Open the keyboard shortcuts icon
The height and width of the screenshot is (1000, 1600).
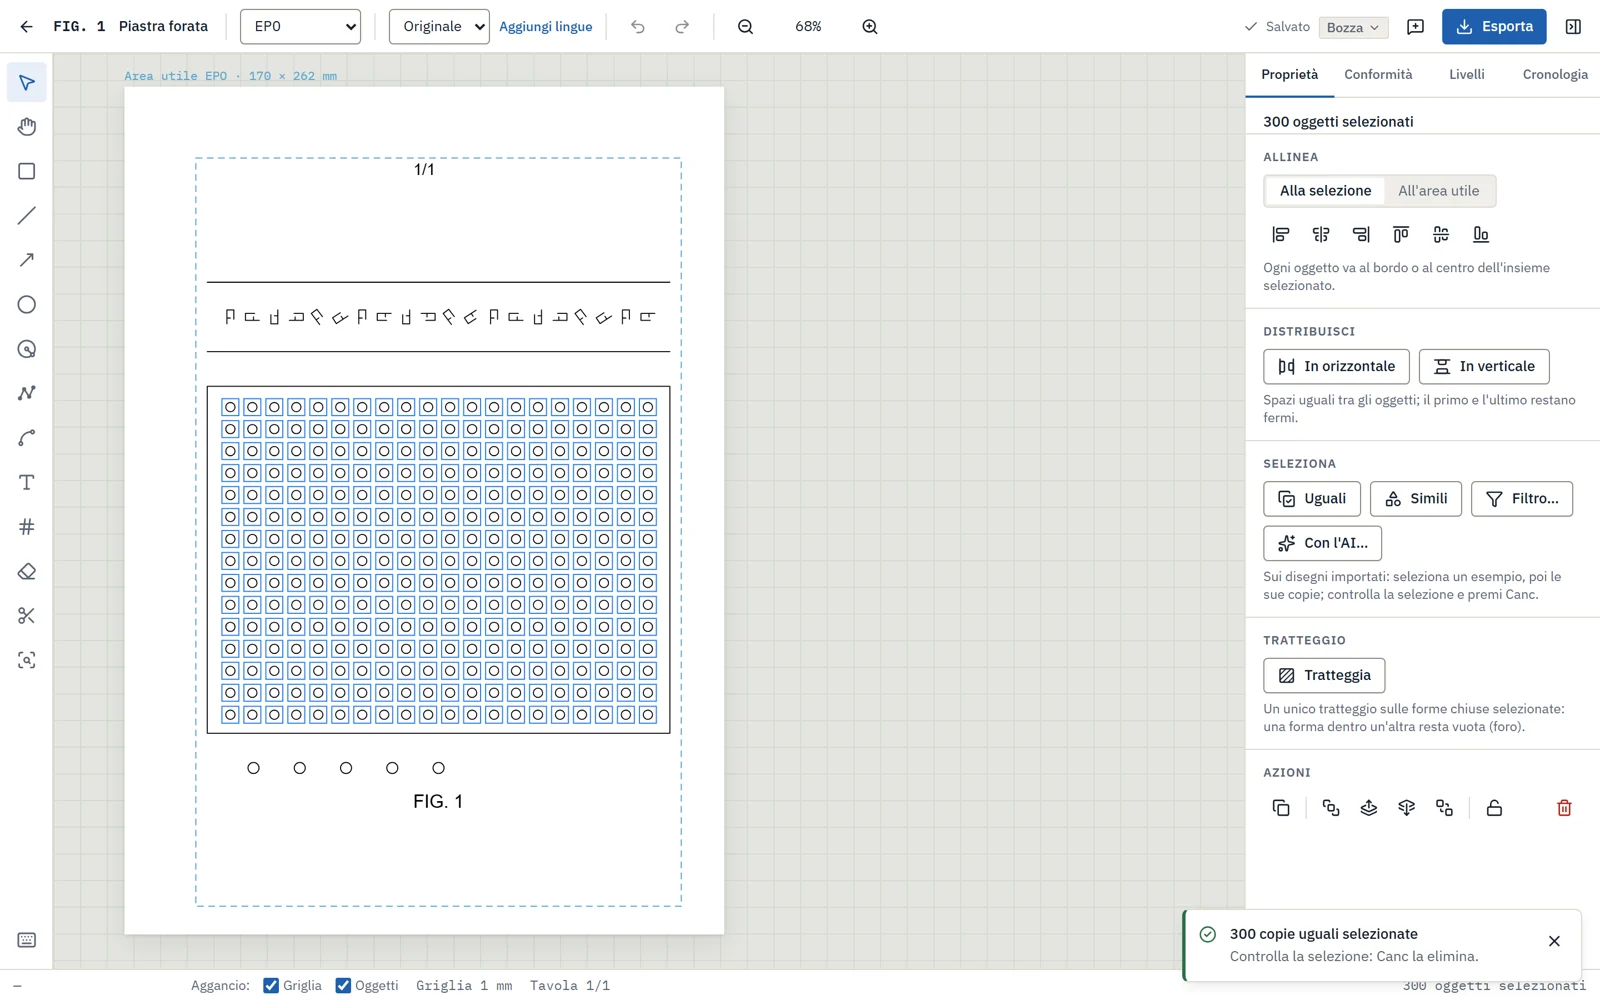[27, 940]
